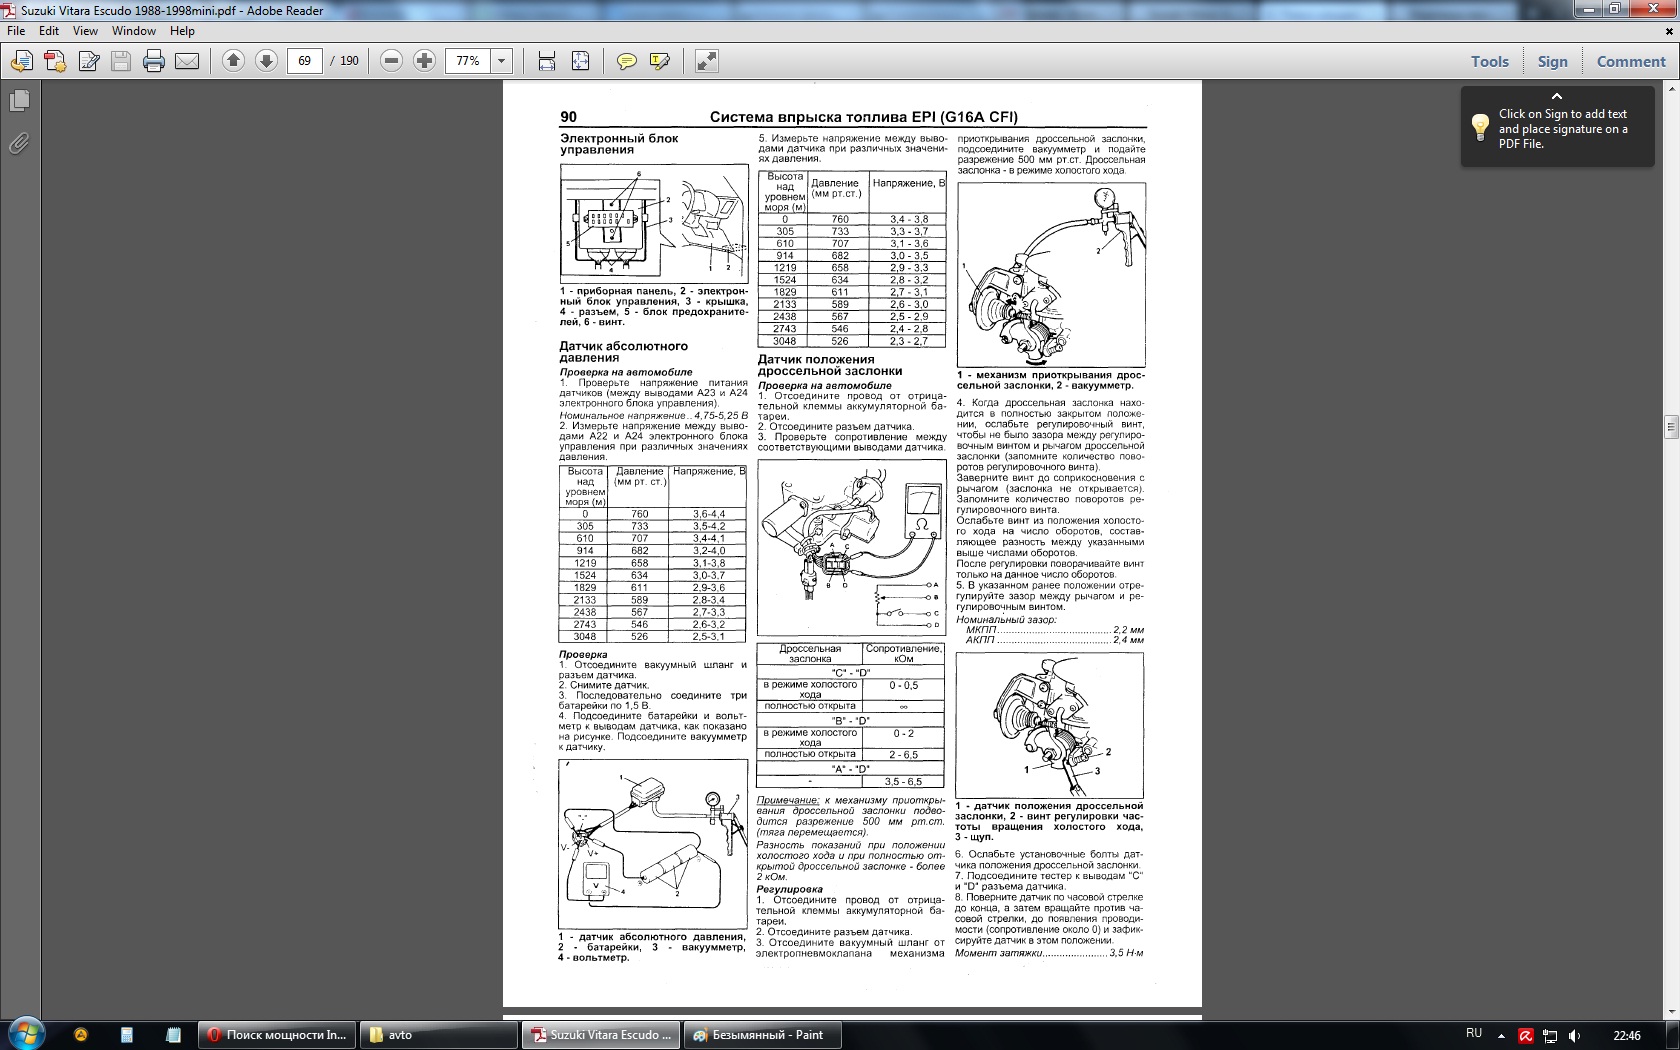Screen dimensions: 1680x1050
Task: Click the vertical scrollbar thumb
Action: [x=1671, y=427]
